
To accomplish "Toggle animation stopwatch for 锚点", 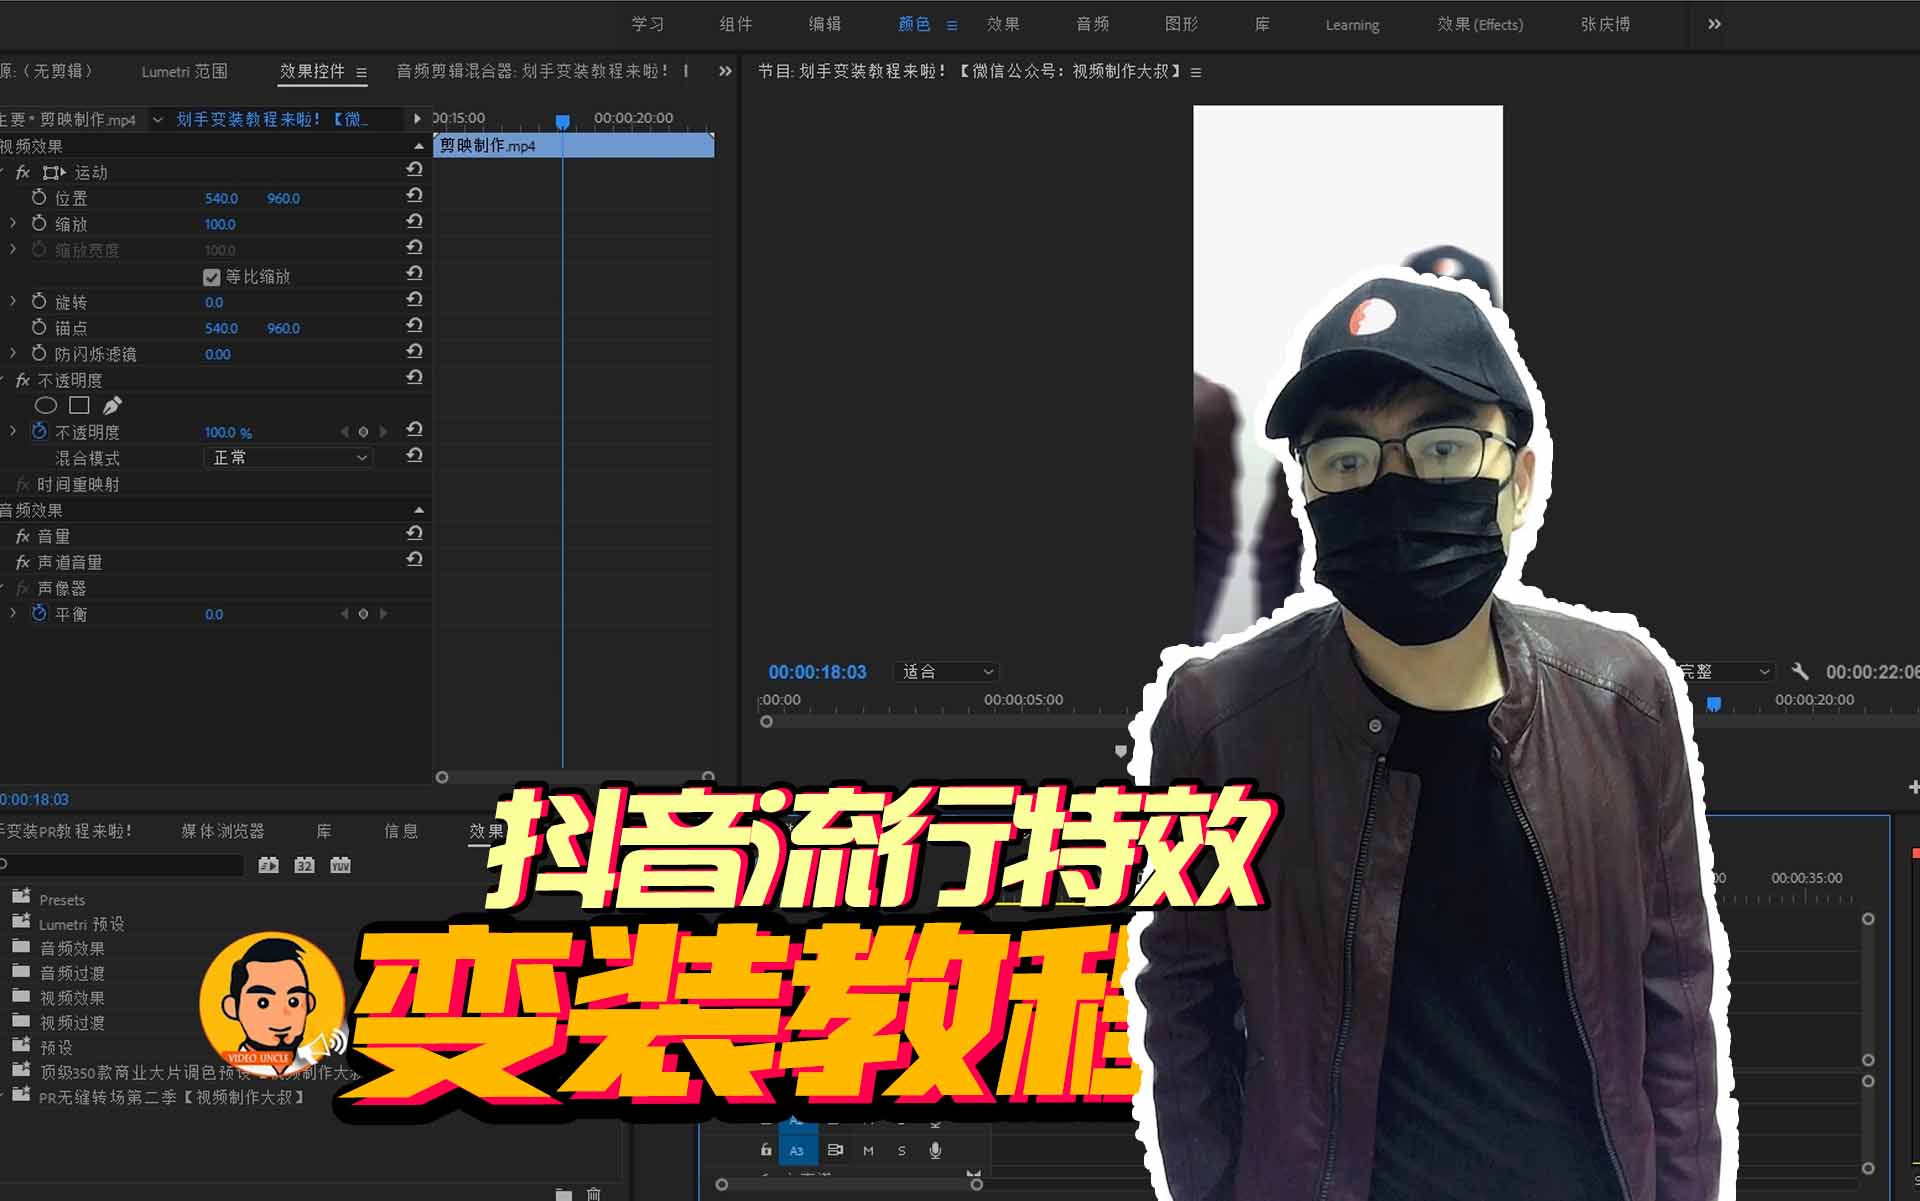I will 39,327.
